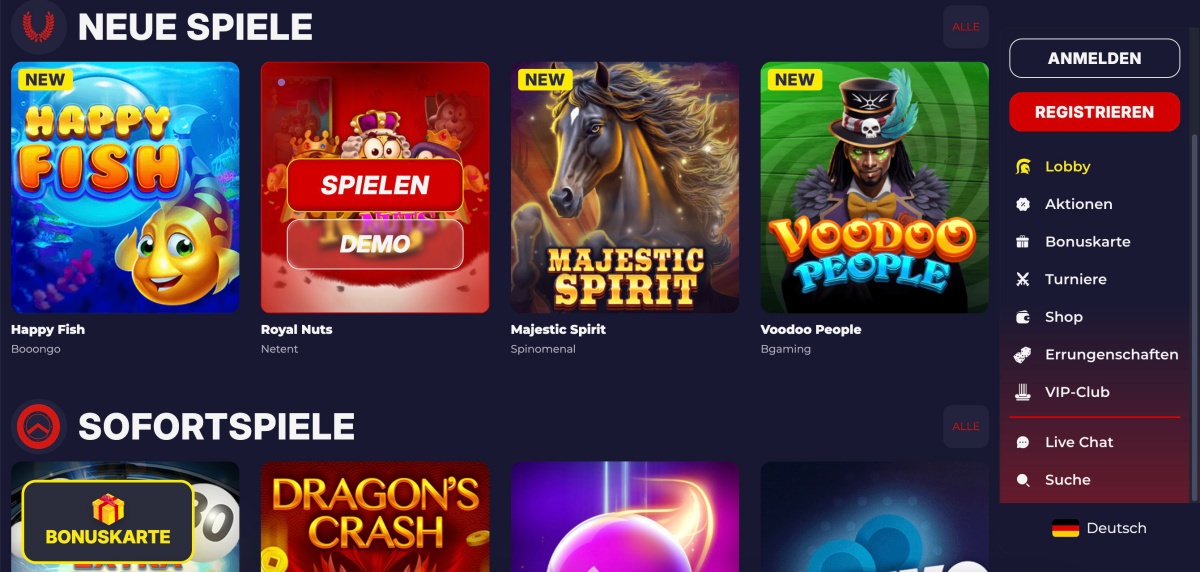Click the VIP-Club pillar icon
The height and width of the screenshot is (572, 1200).
pos(1023,392)
